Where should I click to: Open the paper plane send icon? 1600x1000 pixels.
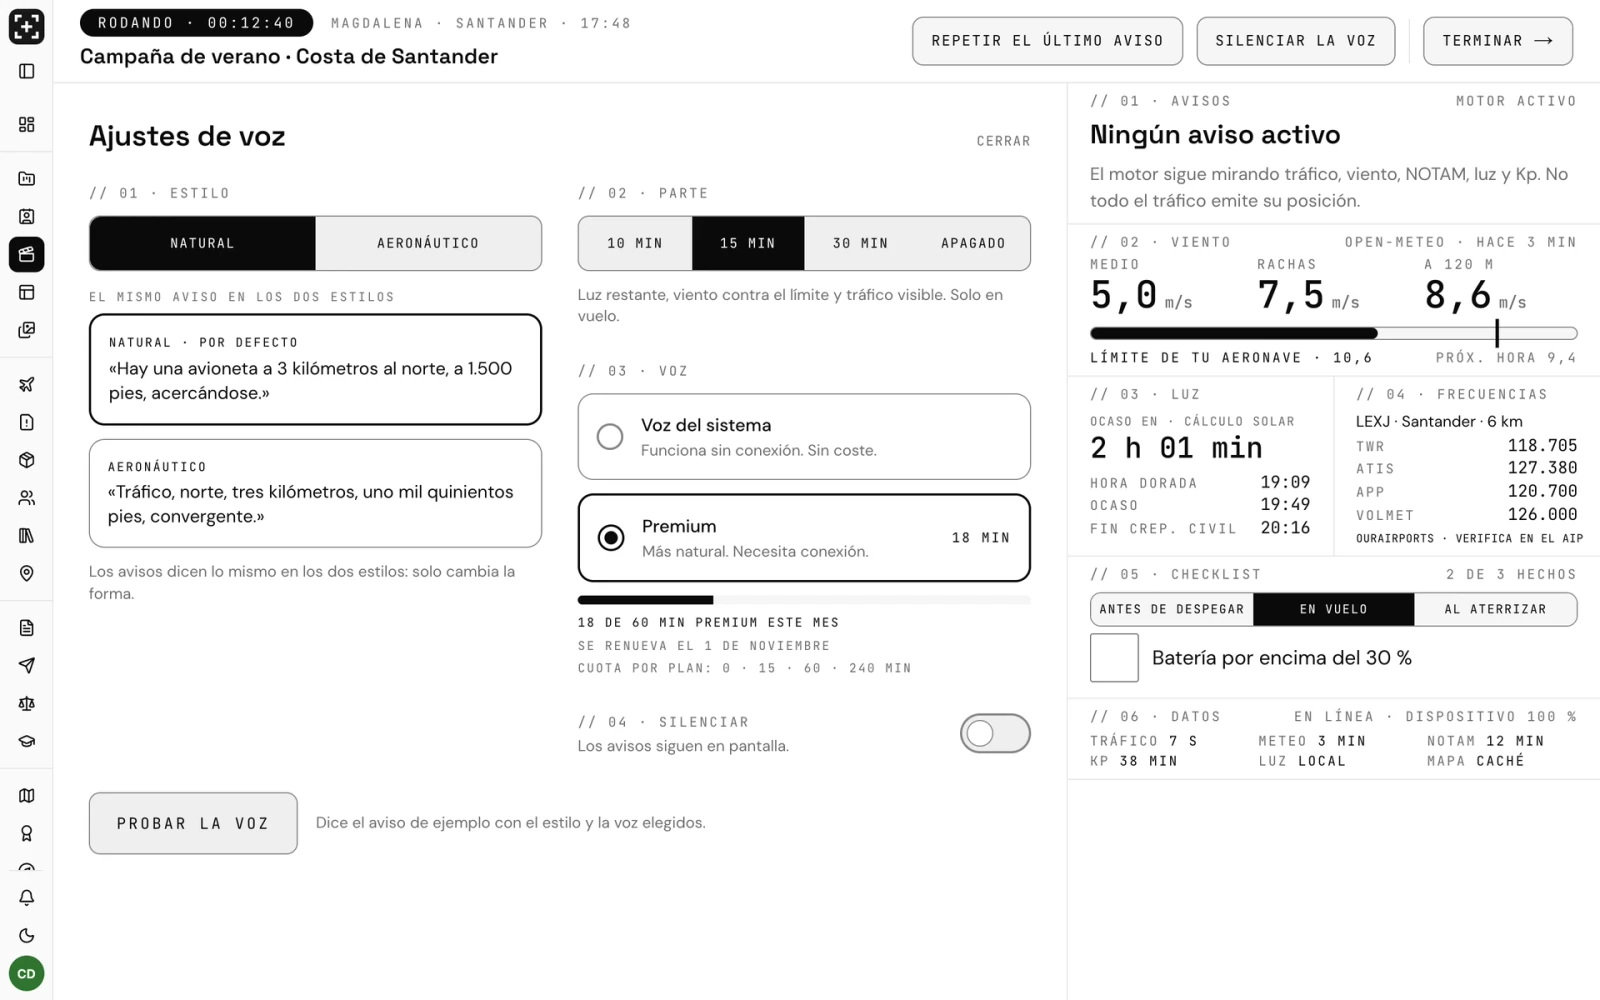click(27, 666)
